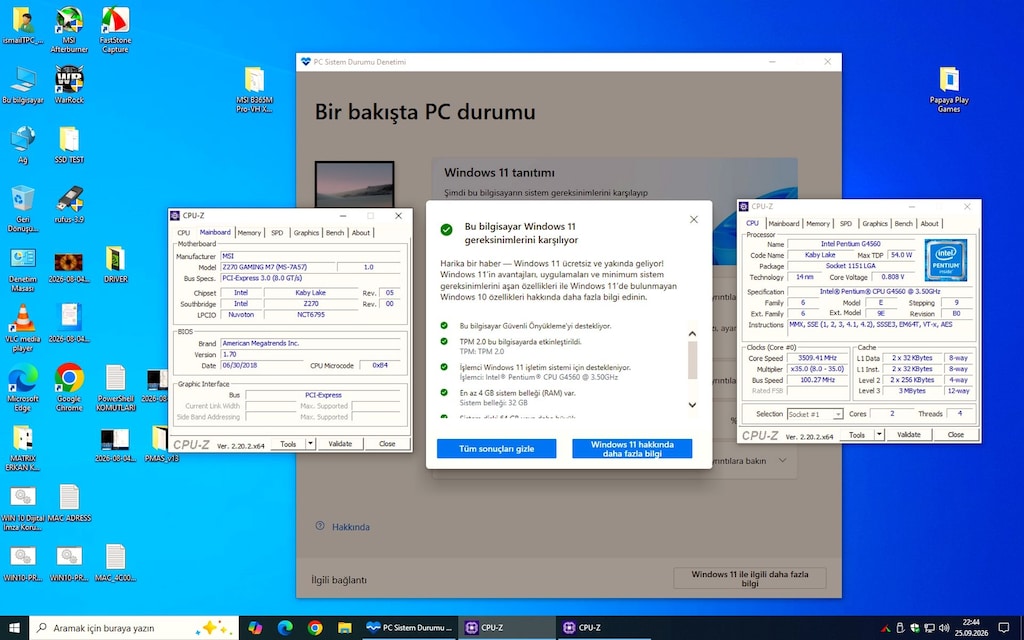The width and height of the screenshot is (1024, 640).
Task: Expand chevron beside 'ayrıntılara bakın' row
Action: click(782, 460)
